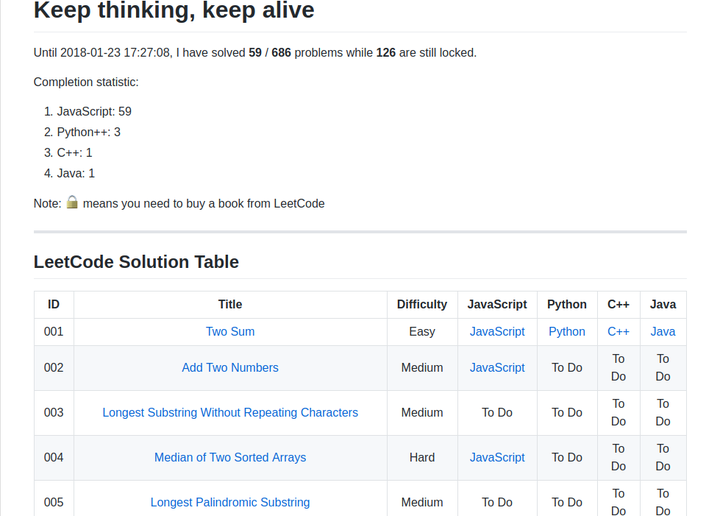Click Medium difficulty cell in row 002

[x=422, y=367]
